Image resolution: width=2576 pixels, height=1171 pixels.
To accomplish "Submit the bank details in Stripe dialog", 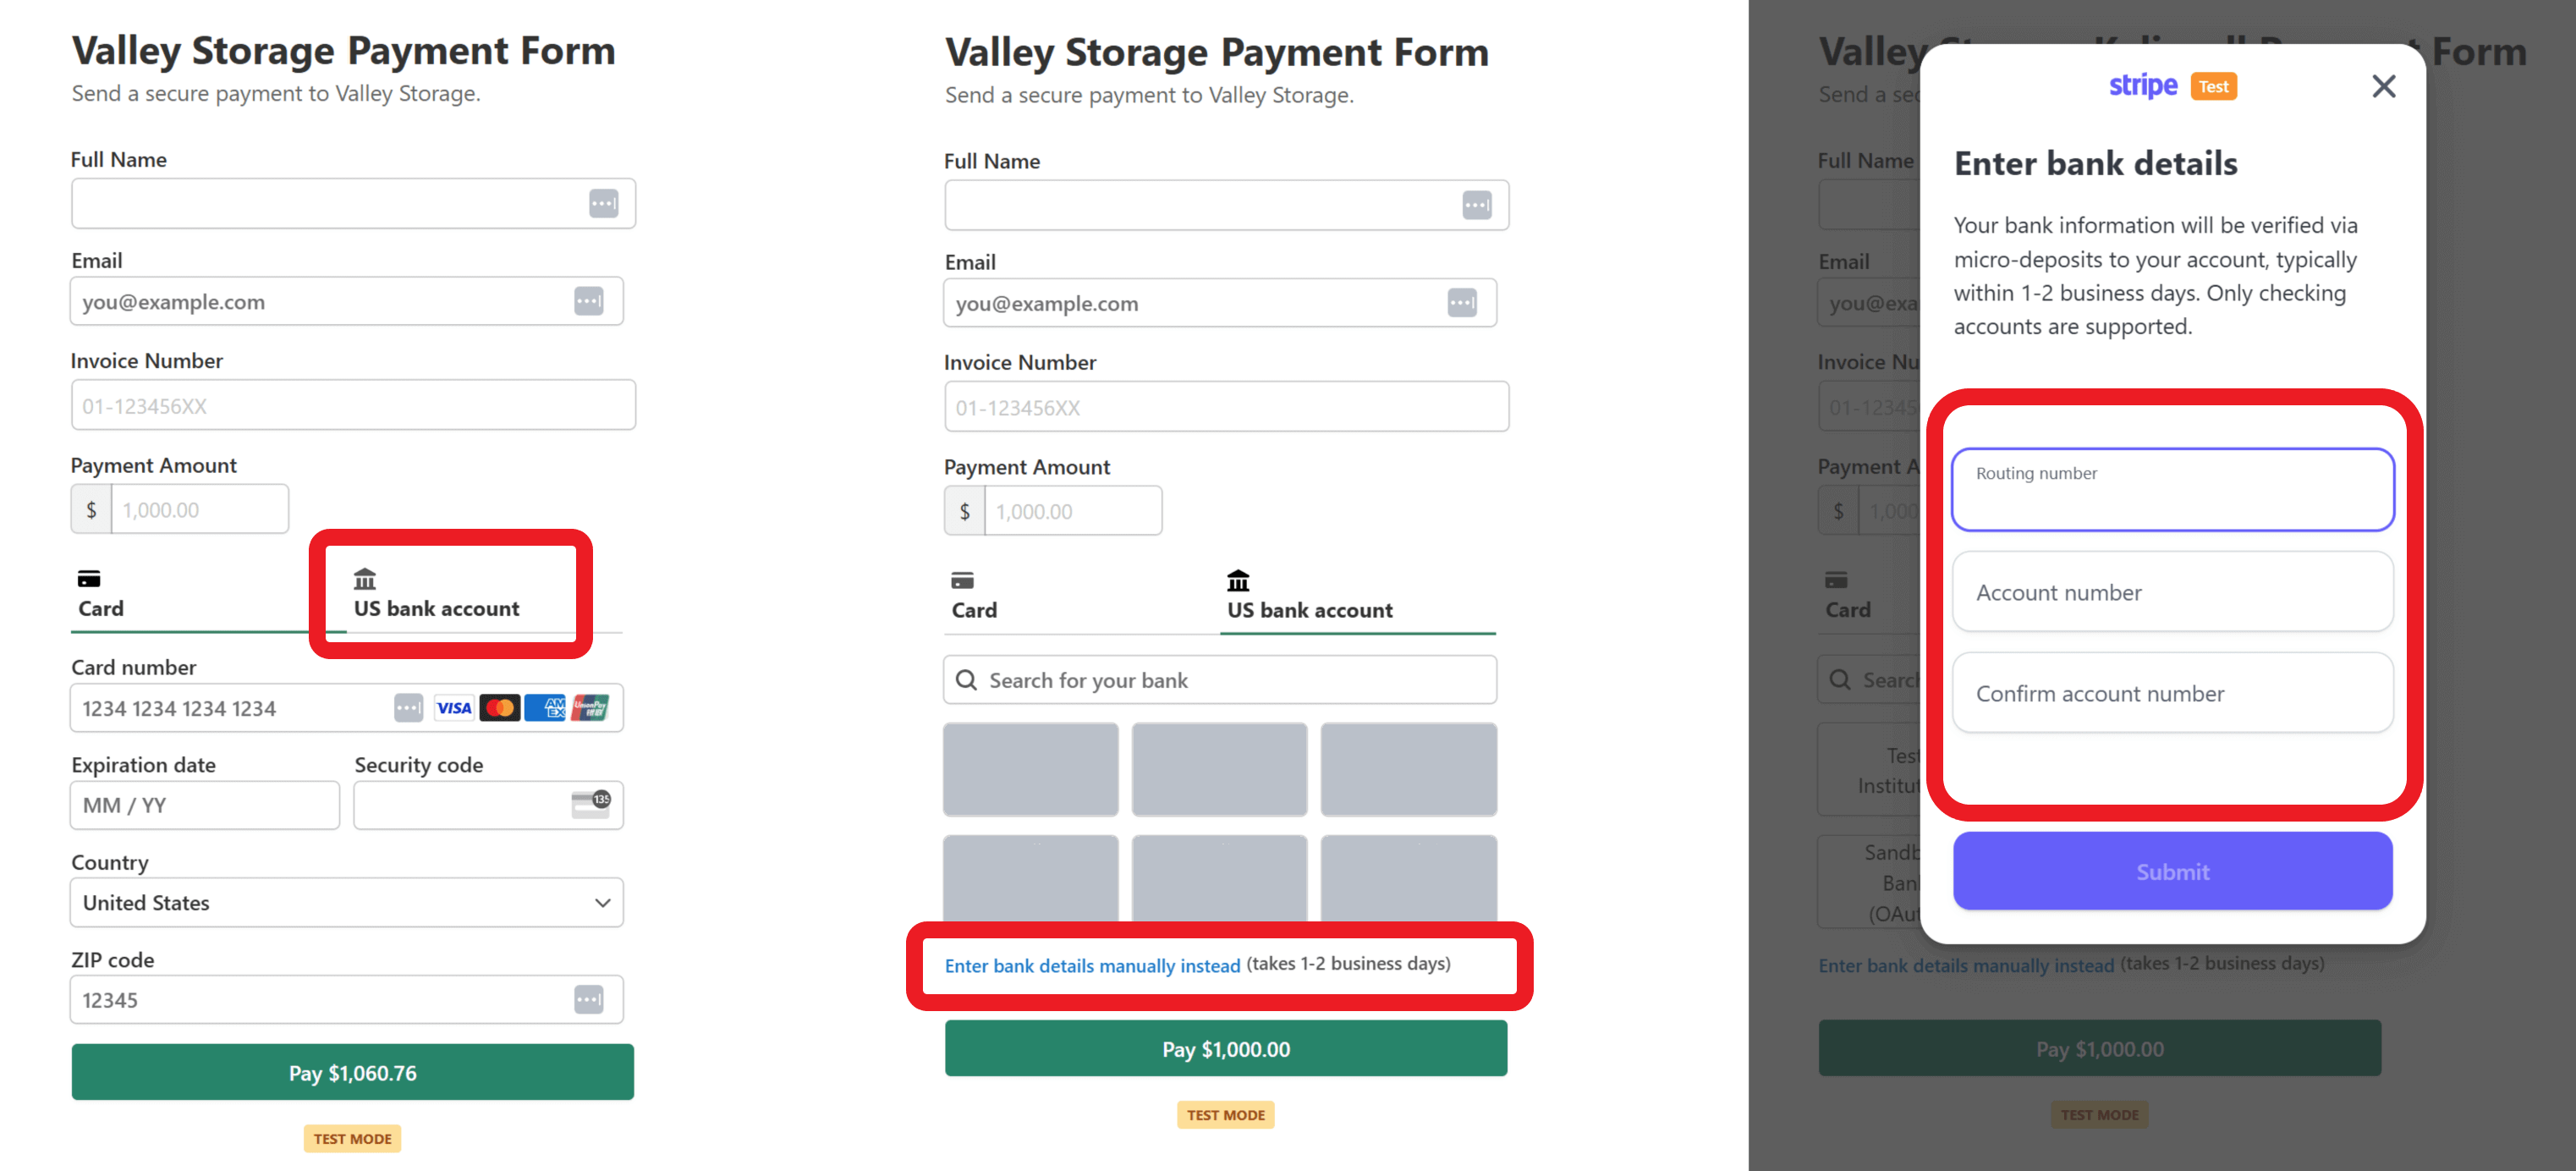I will pos(2172,871).
